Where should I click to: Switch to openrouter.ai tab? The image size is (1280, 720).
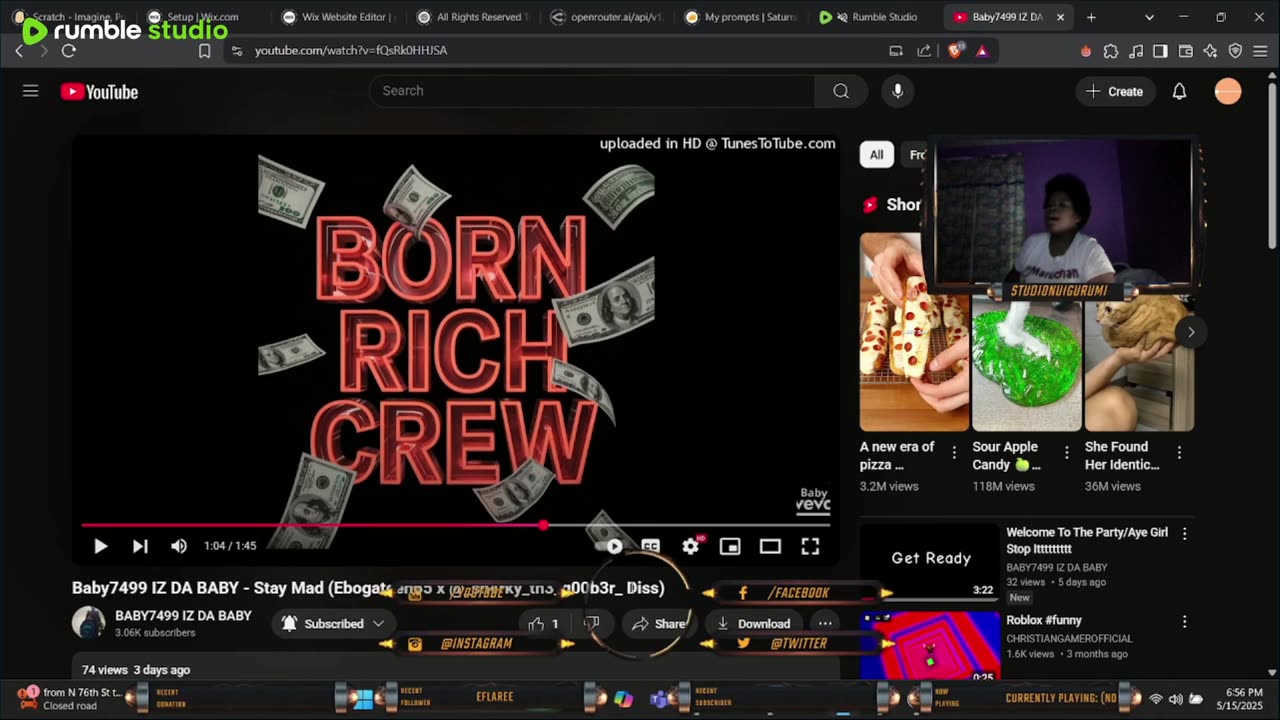609,17
